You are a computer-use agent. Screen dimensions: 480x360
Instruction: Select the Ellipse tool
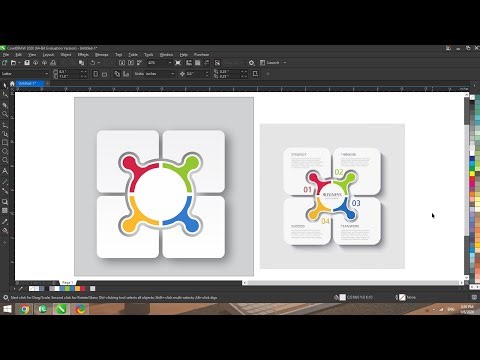[x=5, y=151]
